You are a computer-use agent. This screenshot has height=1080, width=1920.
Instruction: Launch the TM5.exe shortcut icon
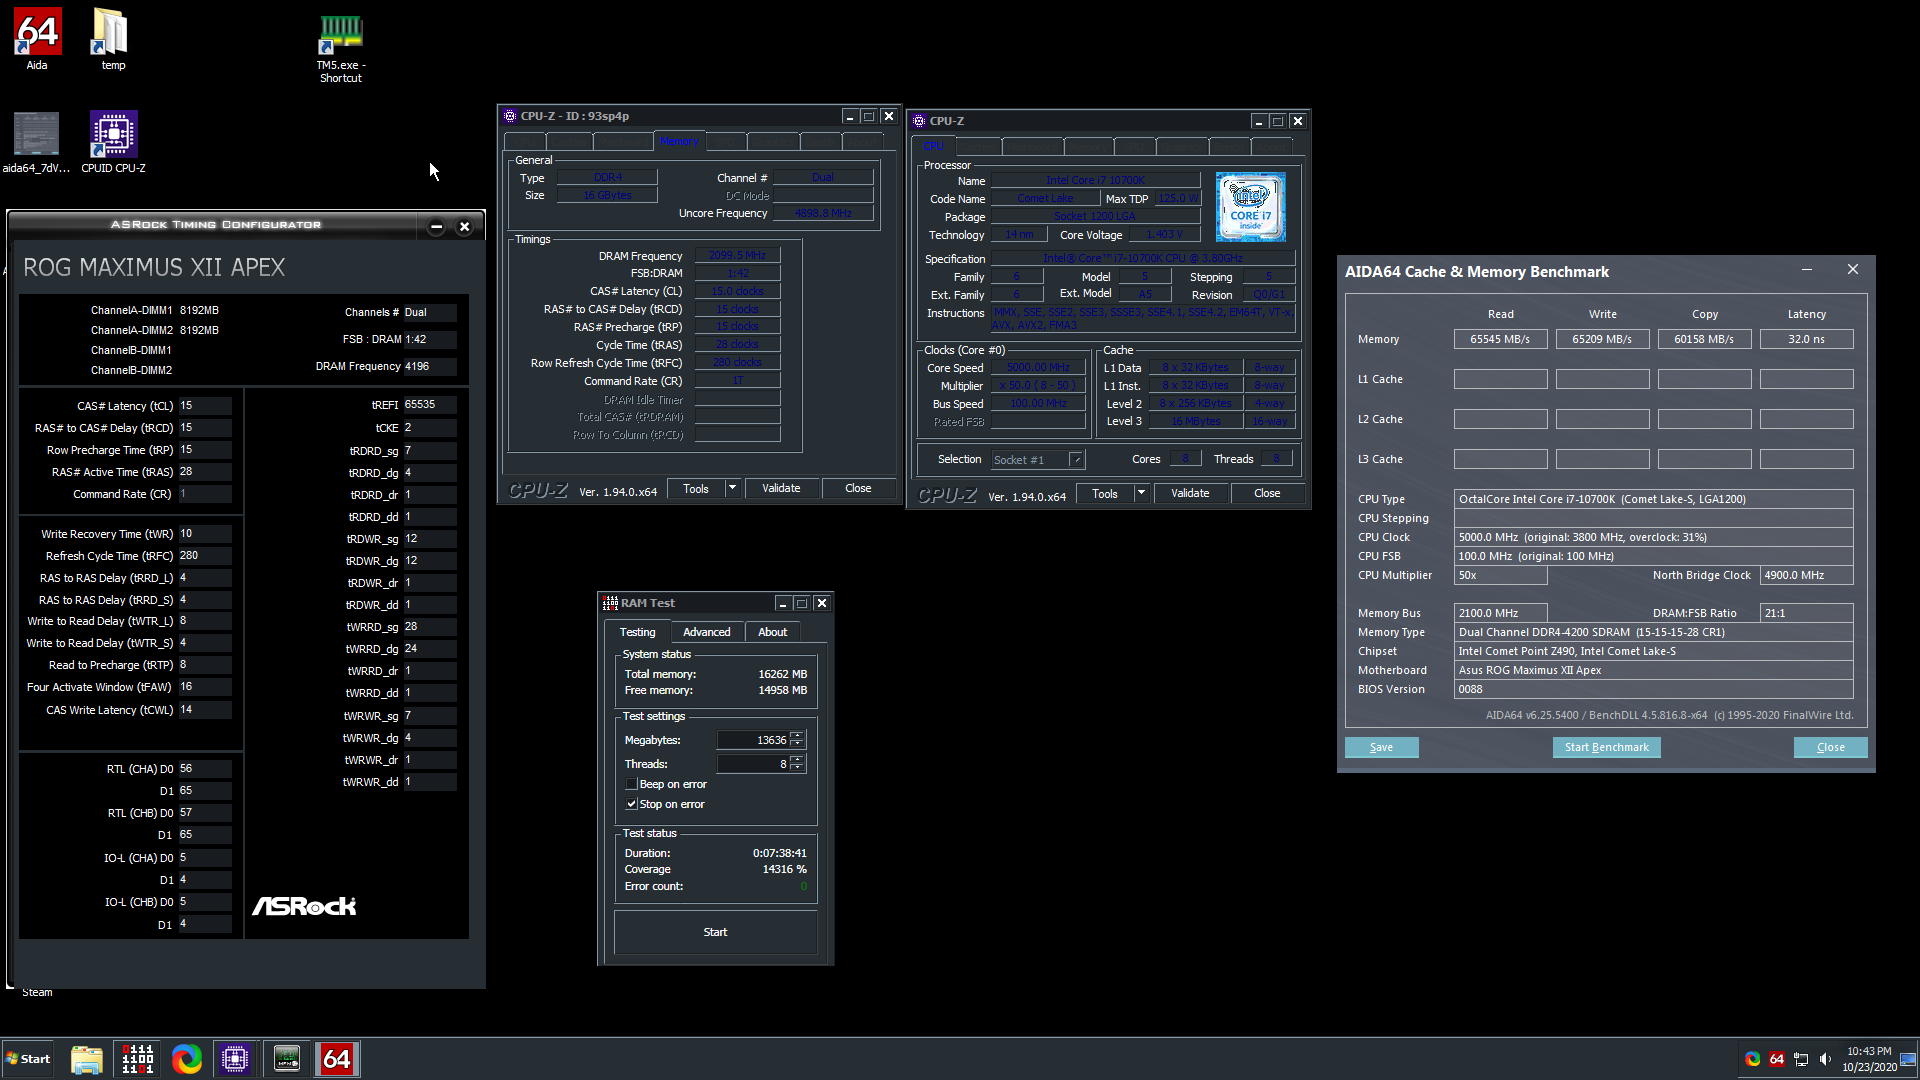(x=340, y=47)
